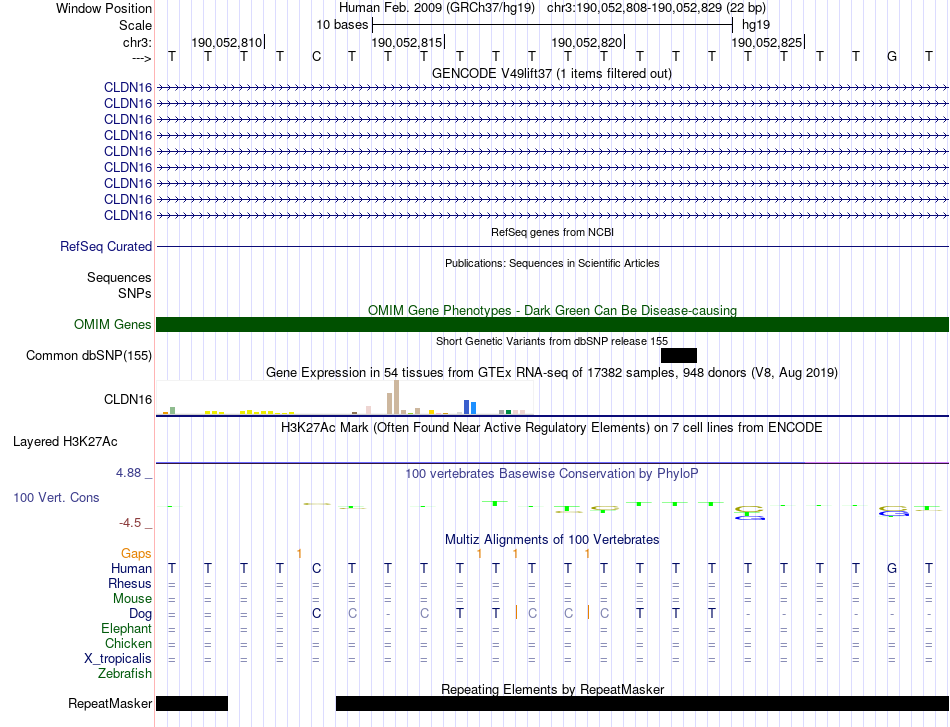This screenshot has height=727, width=950.
Task: Open the GTEx Gene Expression track title
Action: [x=552, y=373]
